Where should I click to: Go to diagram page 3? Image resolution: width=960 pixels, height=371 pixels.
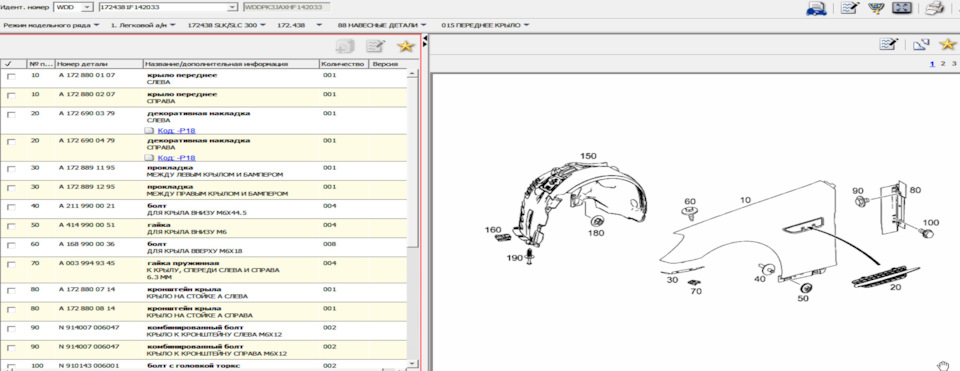(954, 64)
